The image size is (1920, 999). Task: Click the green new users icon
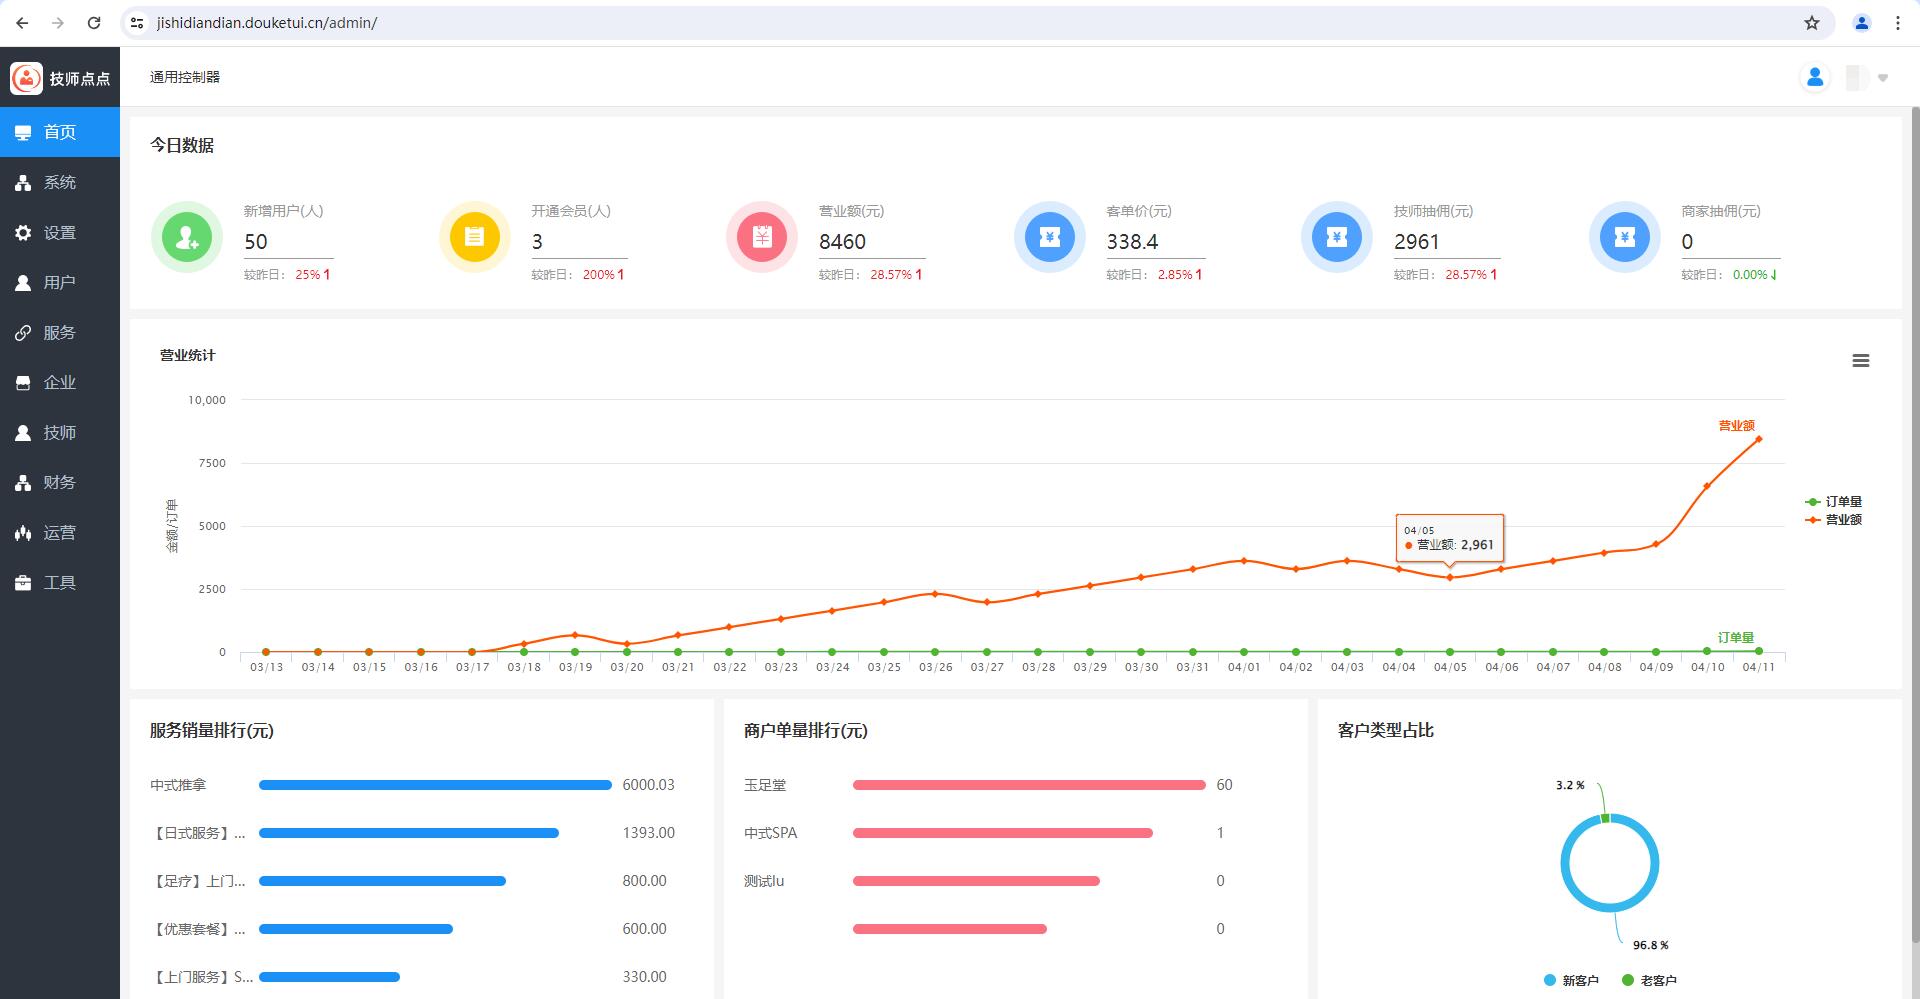point(187,237)
